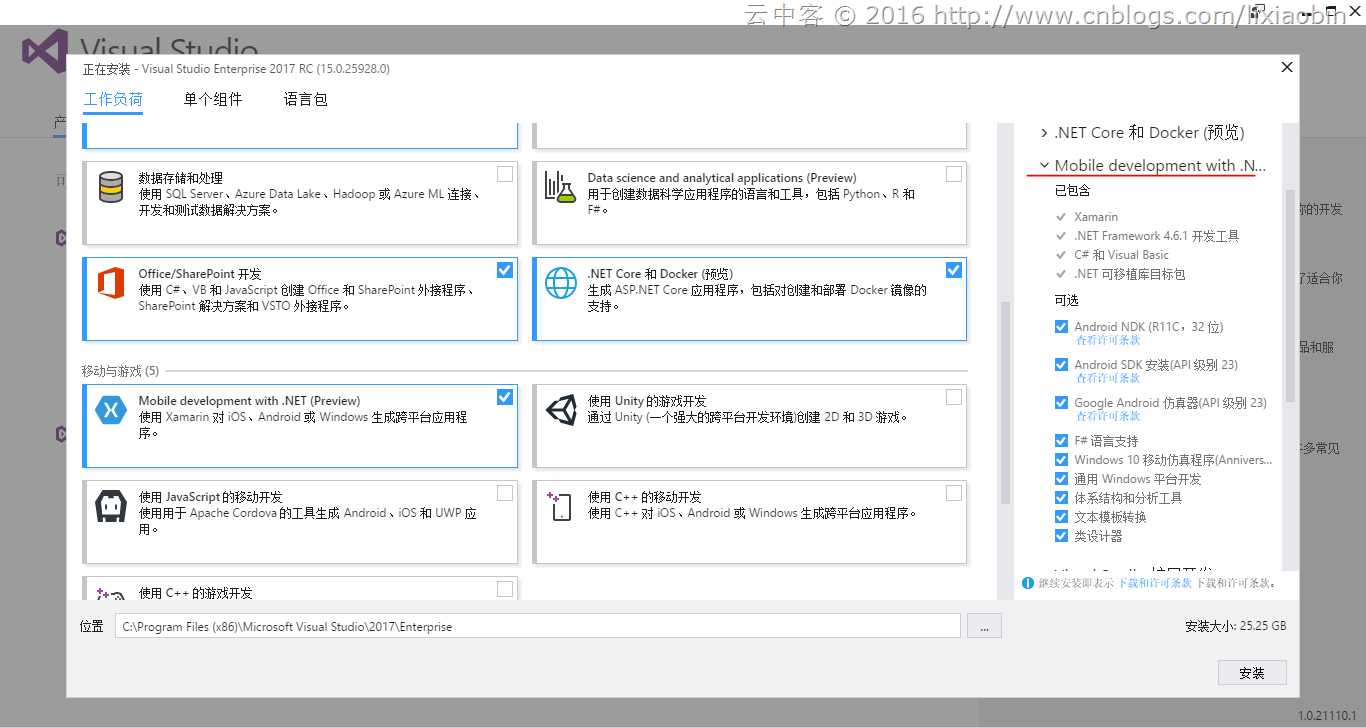1366x728 pixels.
Task: Check the 使用 C++ 的移动开发 checkbox
Action: (x=954, y=493)
